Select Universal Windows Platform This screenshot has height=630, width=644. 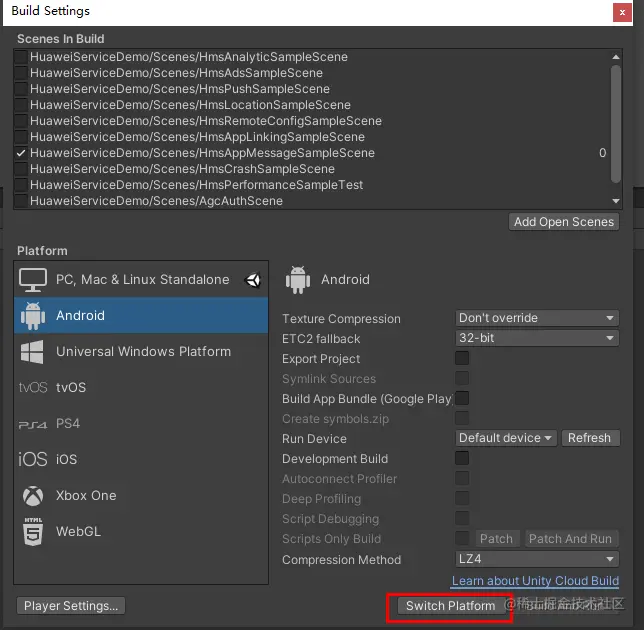[141, 352]
